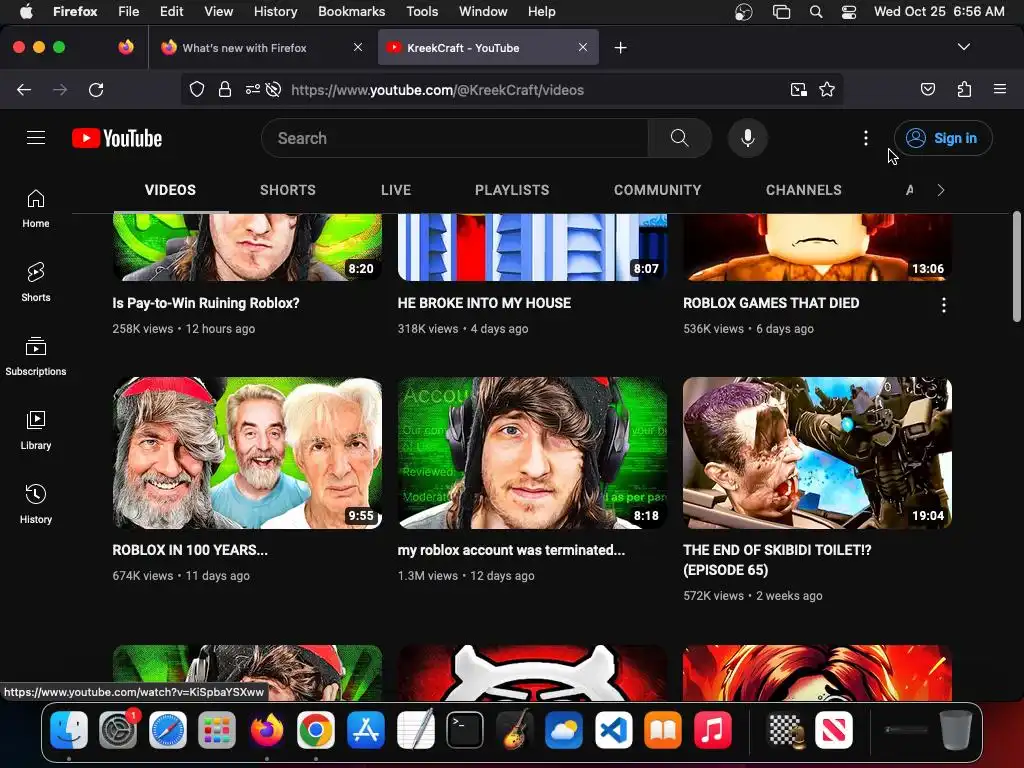
Task: Open THE END OF SKIBIDI TOILET!? title
Action: click(x=777, y=560)
